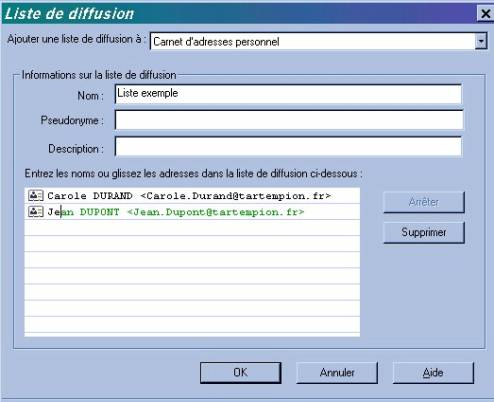Click into the Nom field containing Liste exemple
Viewport: 494px width, 402px height.
pyautogui.click(x=288, y=94)
